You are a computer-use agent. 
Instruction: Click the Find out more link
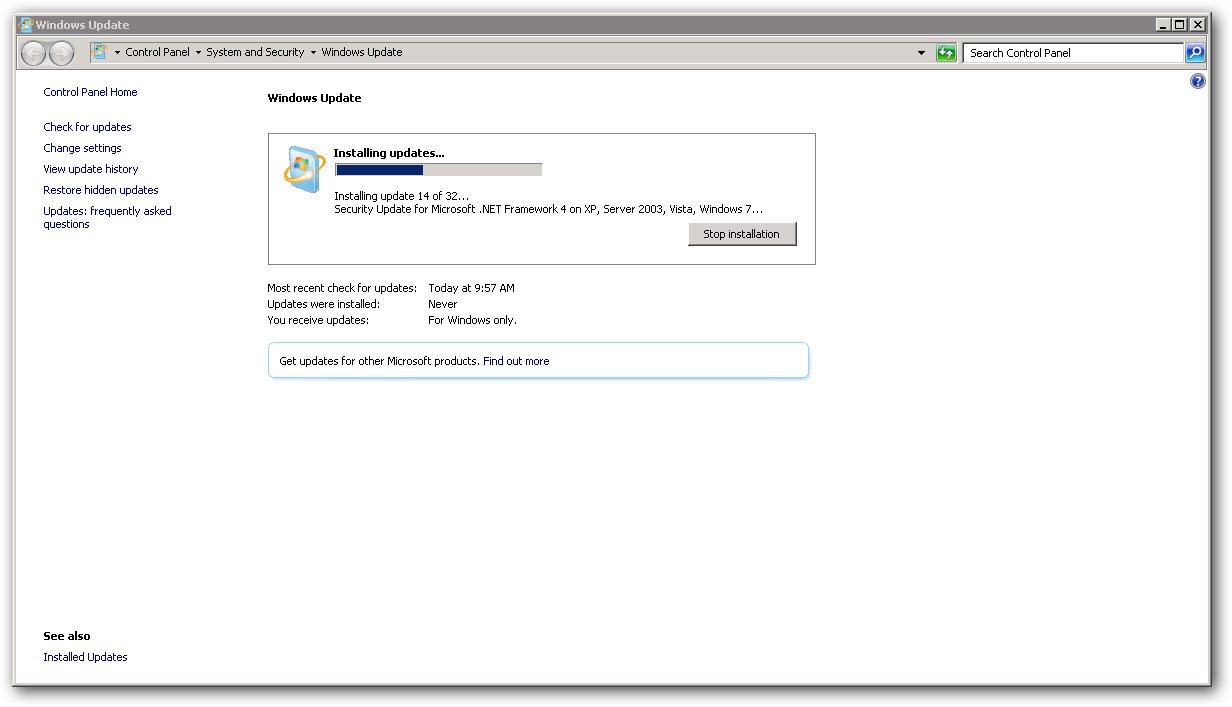516,361
